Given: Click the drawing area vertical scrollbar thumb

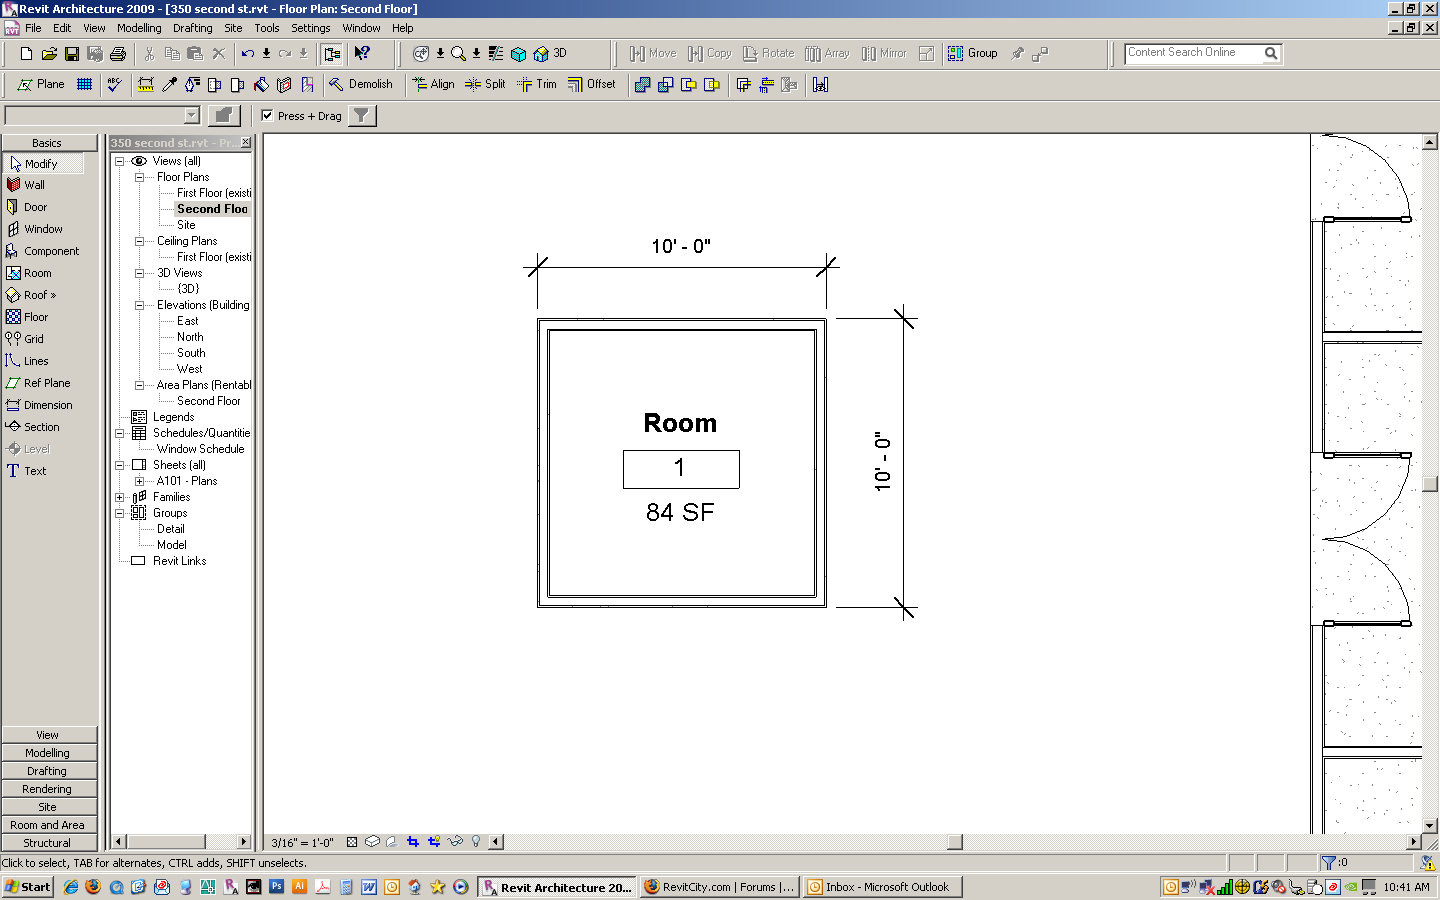Looking at the screenshot, I should 1430,484.
